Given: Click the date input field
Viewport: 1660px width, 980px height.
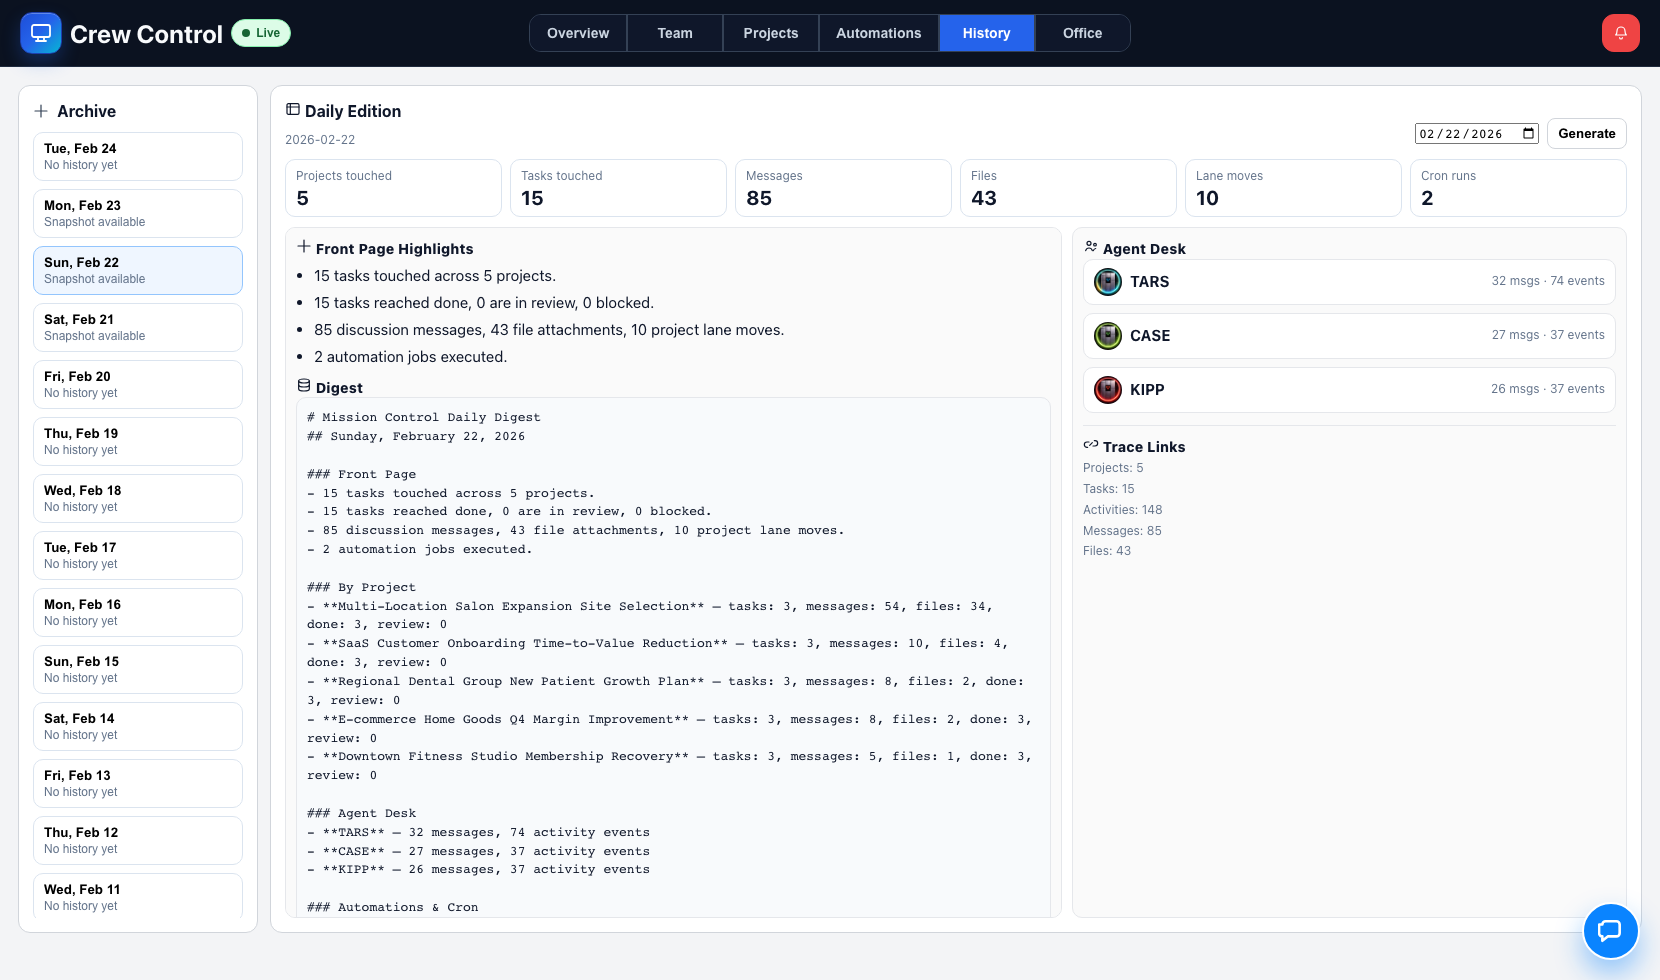Looking at the screenshot, I should tap(1465, 134).
